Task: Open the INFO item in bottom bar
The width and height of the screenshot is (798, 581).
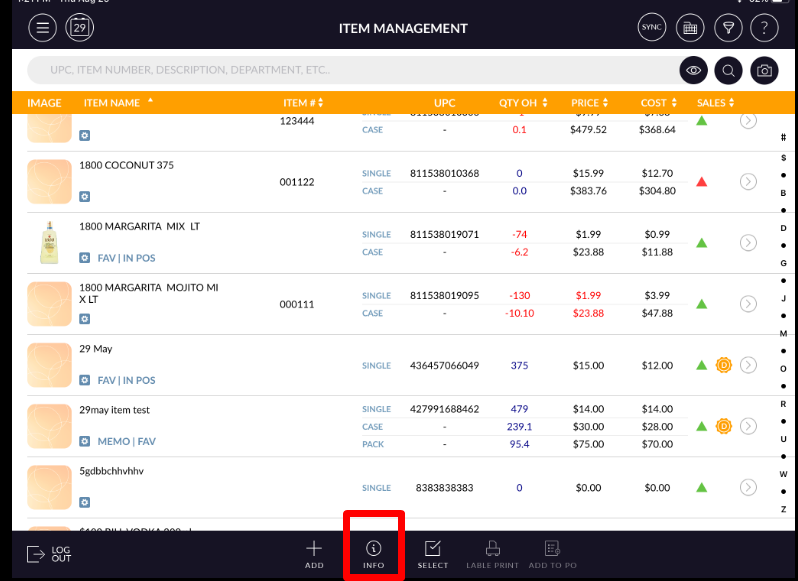Action: pos(373,554)
